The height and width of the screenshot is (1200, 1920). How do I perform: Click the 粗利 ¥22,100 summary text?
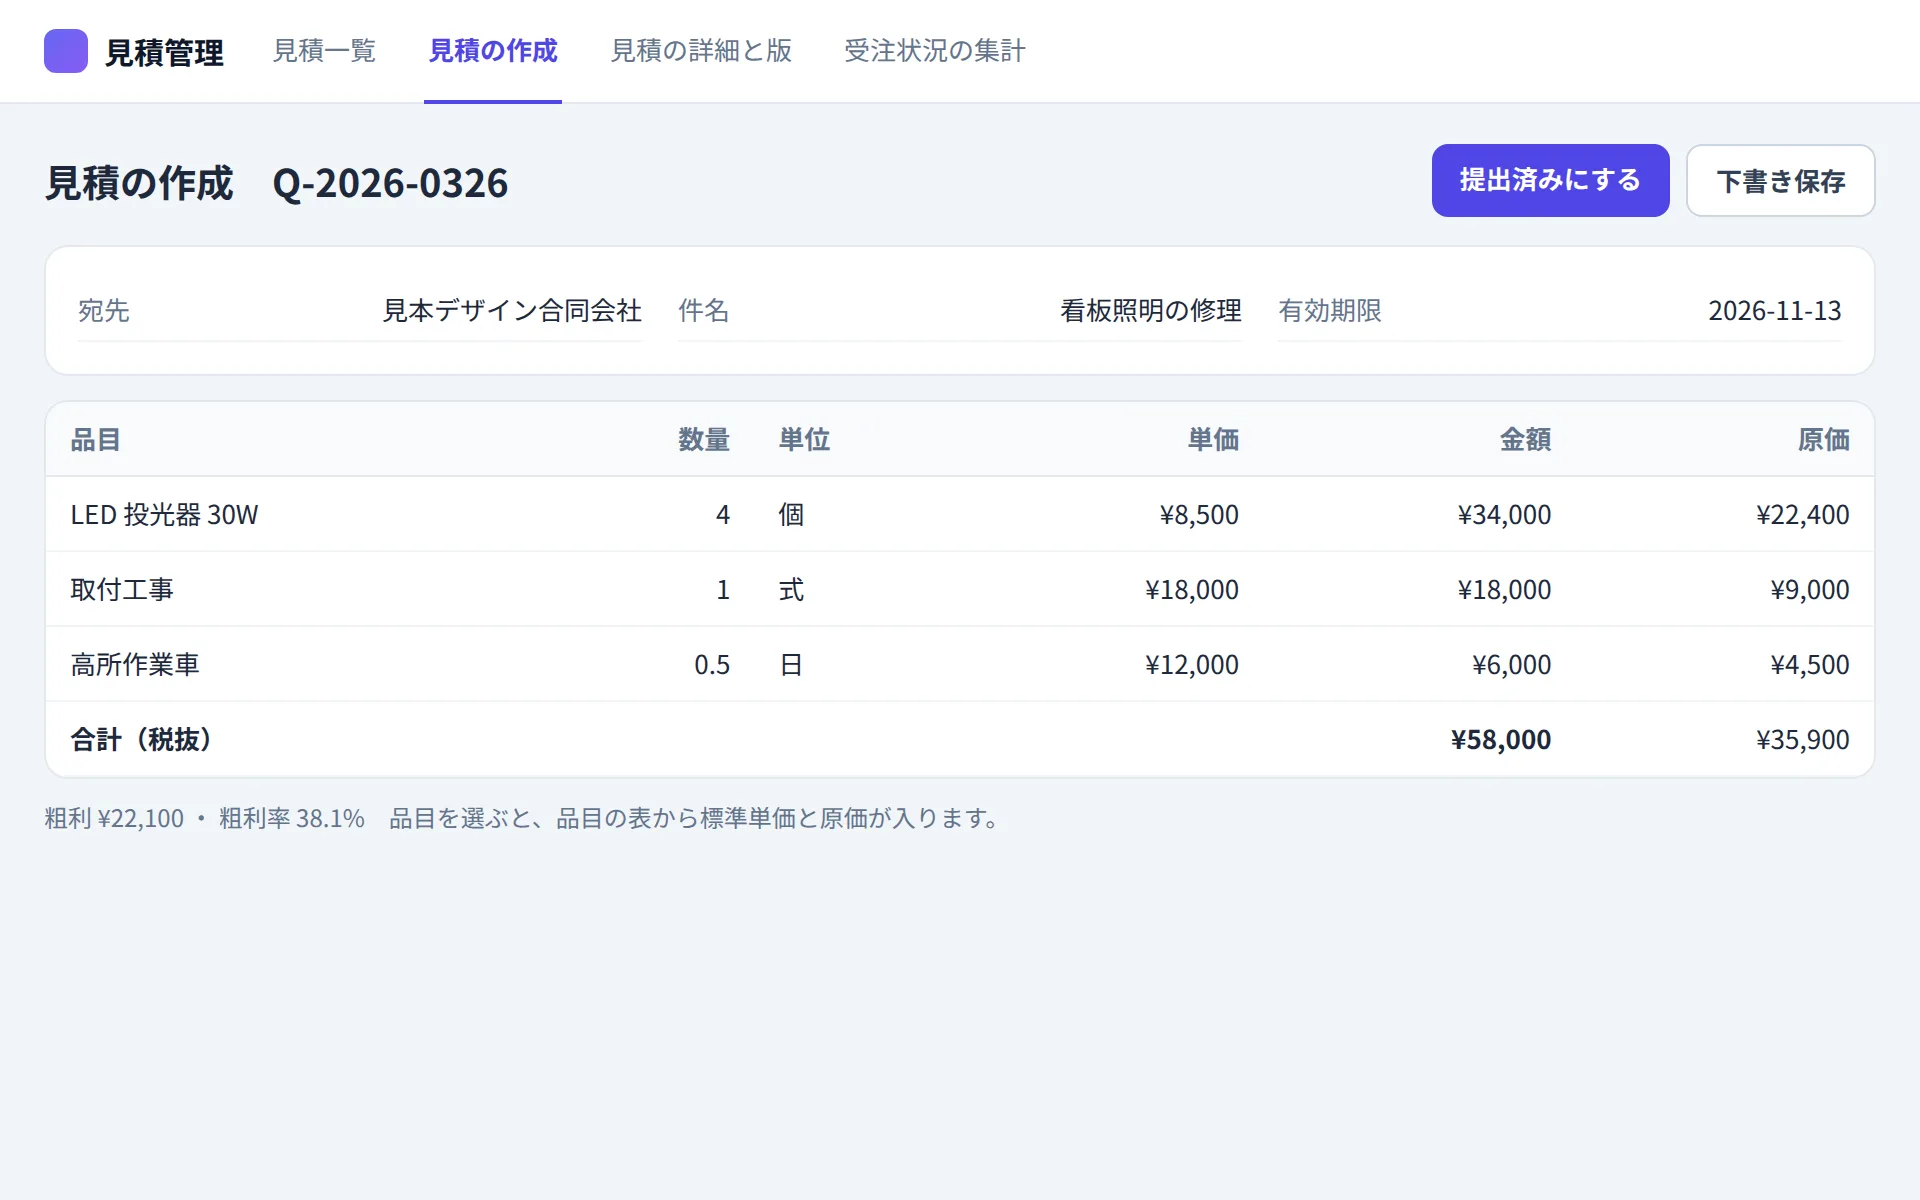pyautogui.click(x=114, y=819)
